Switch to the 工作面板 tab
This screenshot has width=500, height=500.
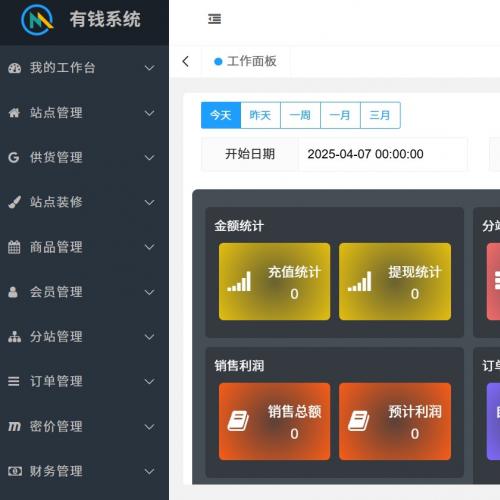(246, 61)
